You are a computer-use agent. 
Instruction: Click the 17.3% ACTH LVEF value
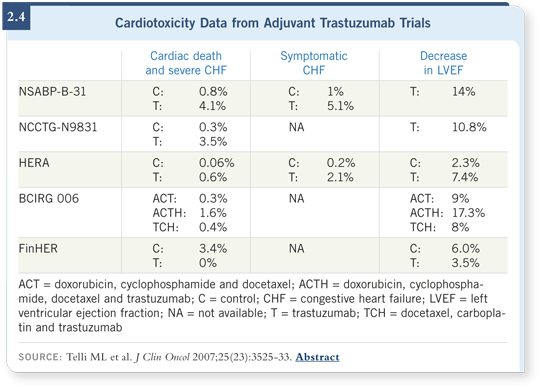point(468,213)
